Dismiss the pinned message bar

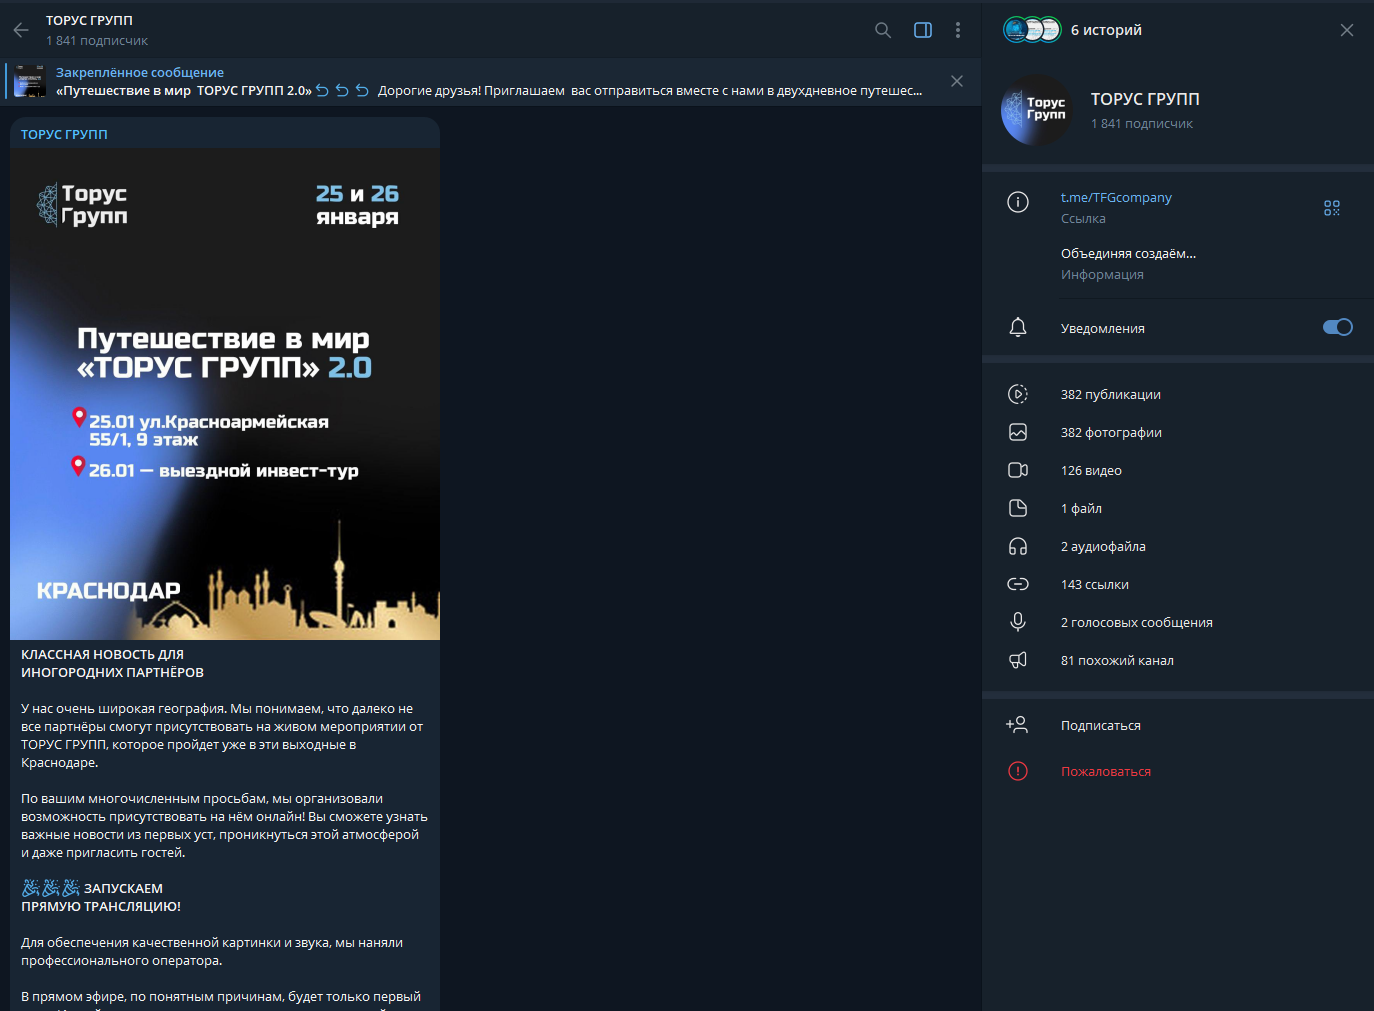[957, 81]
